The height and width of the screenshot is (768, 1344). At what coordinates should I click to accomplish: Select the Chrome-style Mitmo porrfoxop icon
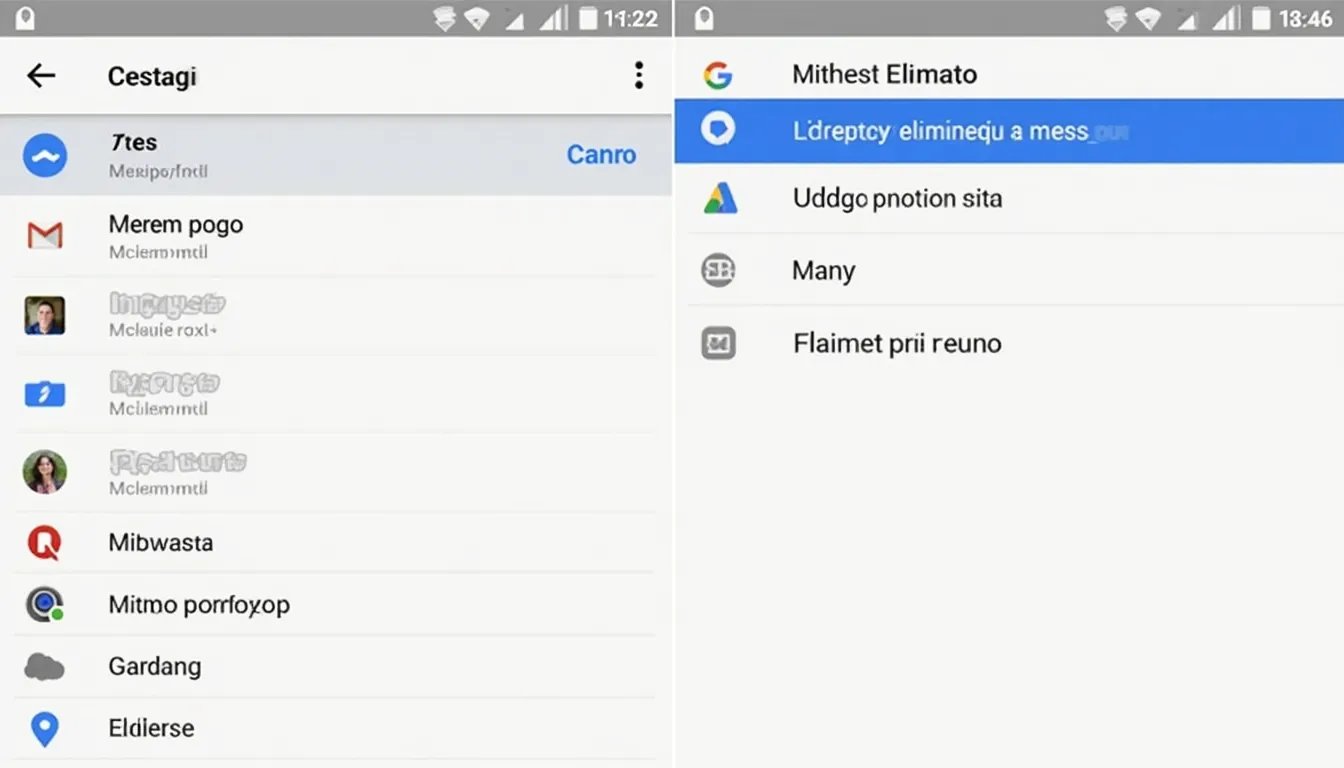click(x=44, y=604)
